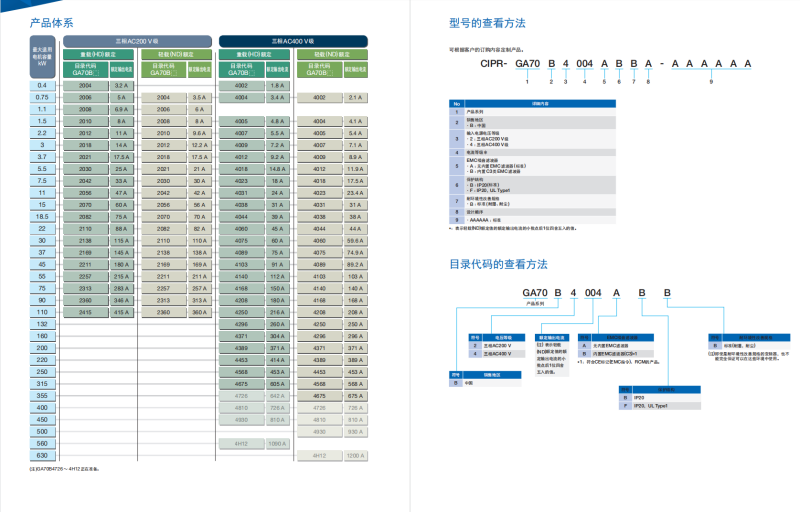Click the 详细内容 table header
Image resolution: width=800 pixels, height=512 pixels.
pyautogui.click(x=540, y=104)
